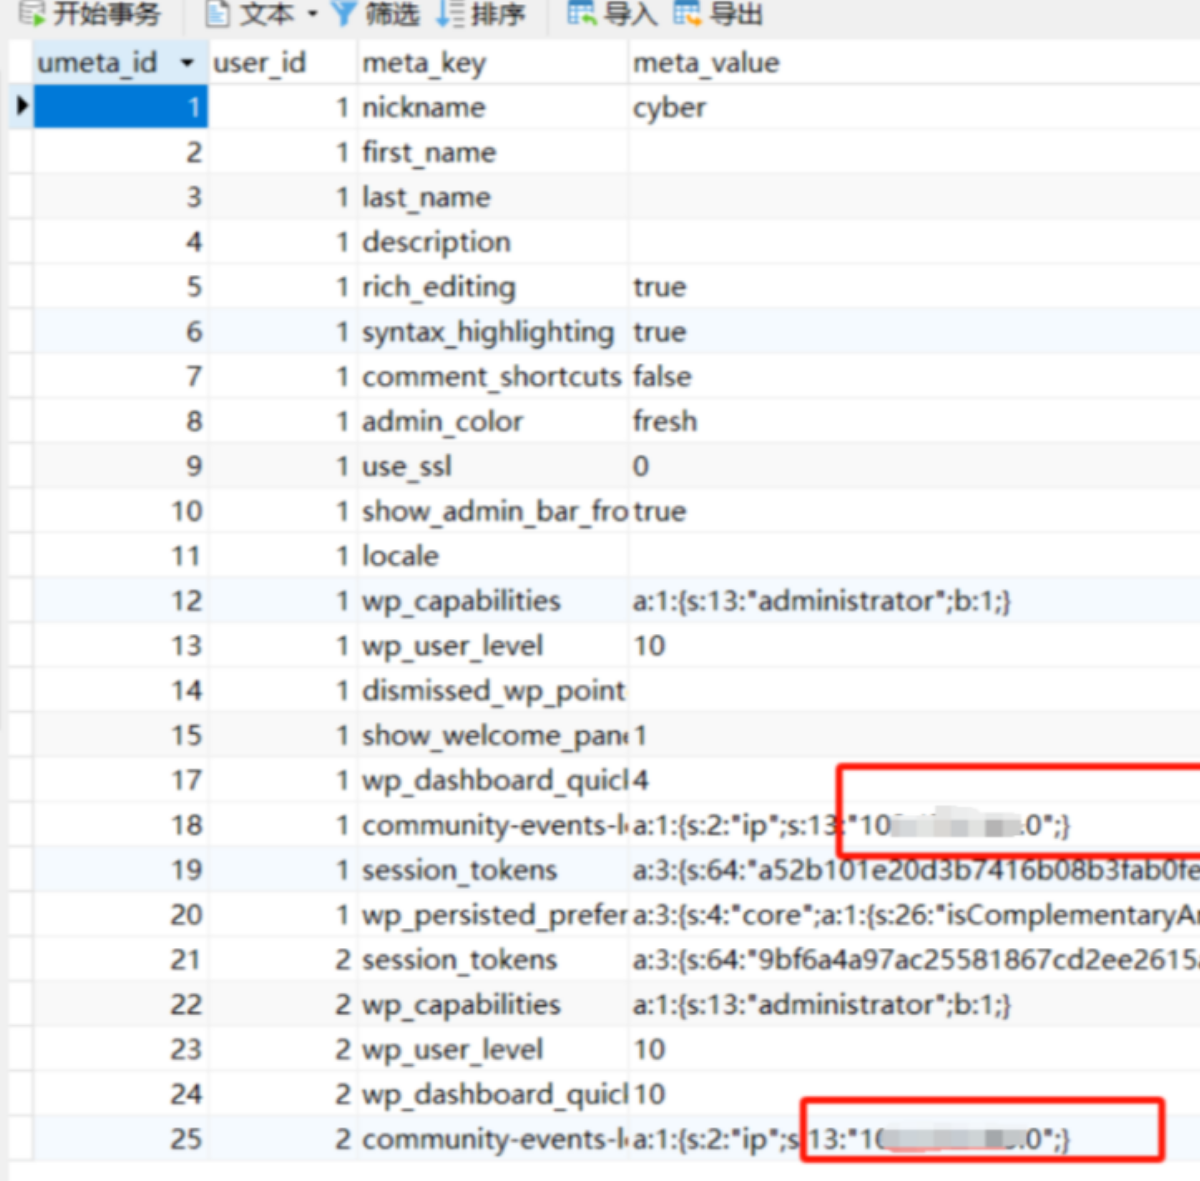Select the first wp_capabilities administrator value cell
This screenshot has height=1181, width=1200.
pos(821,601)
